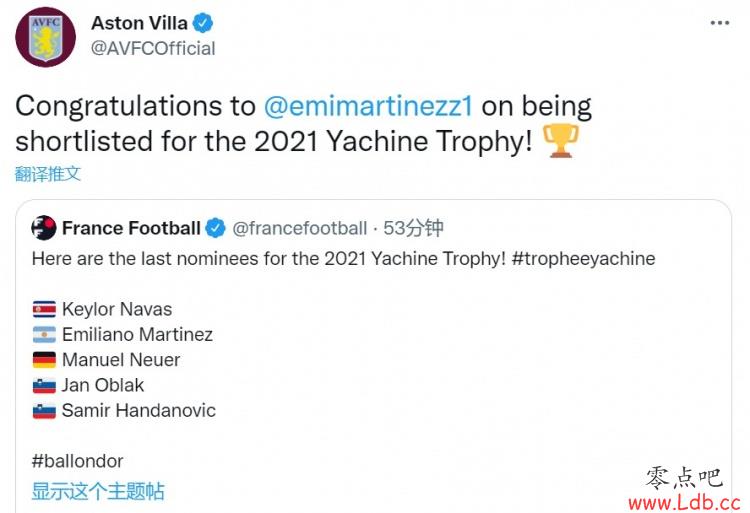Click the Slovenia flag by Samir Handanovic

[x=44, y=411]
